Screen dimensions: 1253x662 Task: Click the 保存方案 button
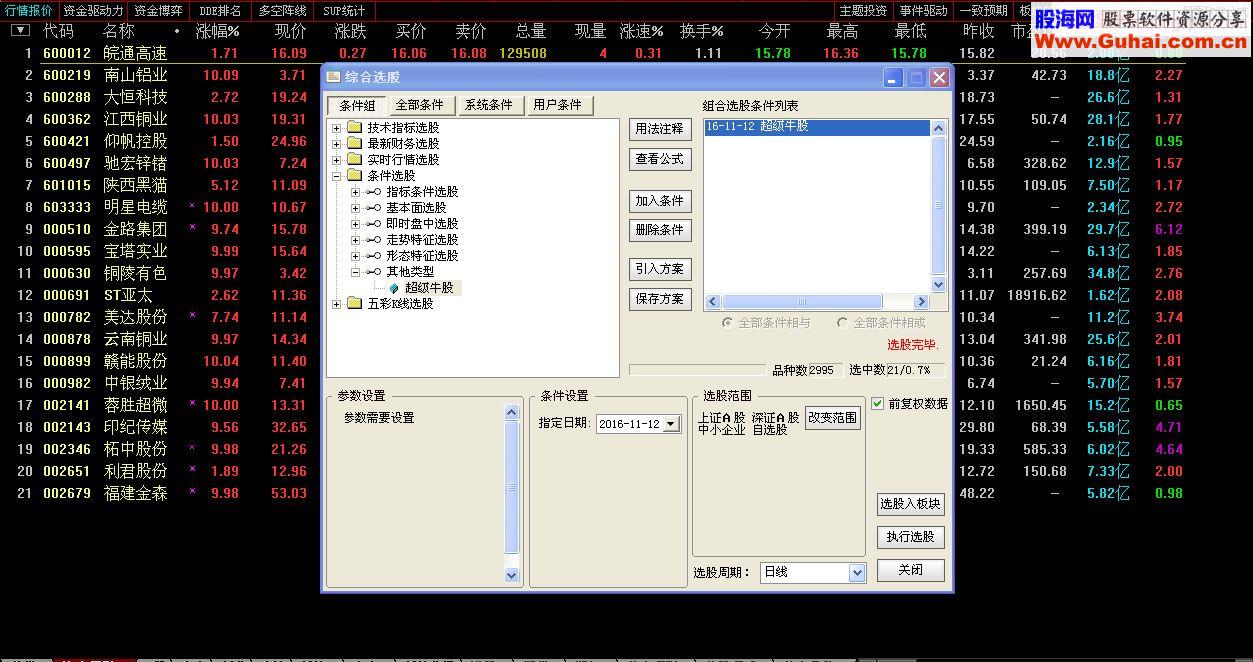[x=660, y=299]
